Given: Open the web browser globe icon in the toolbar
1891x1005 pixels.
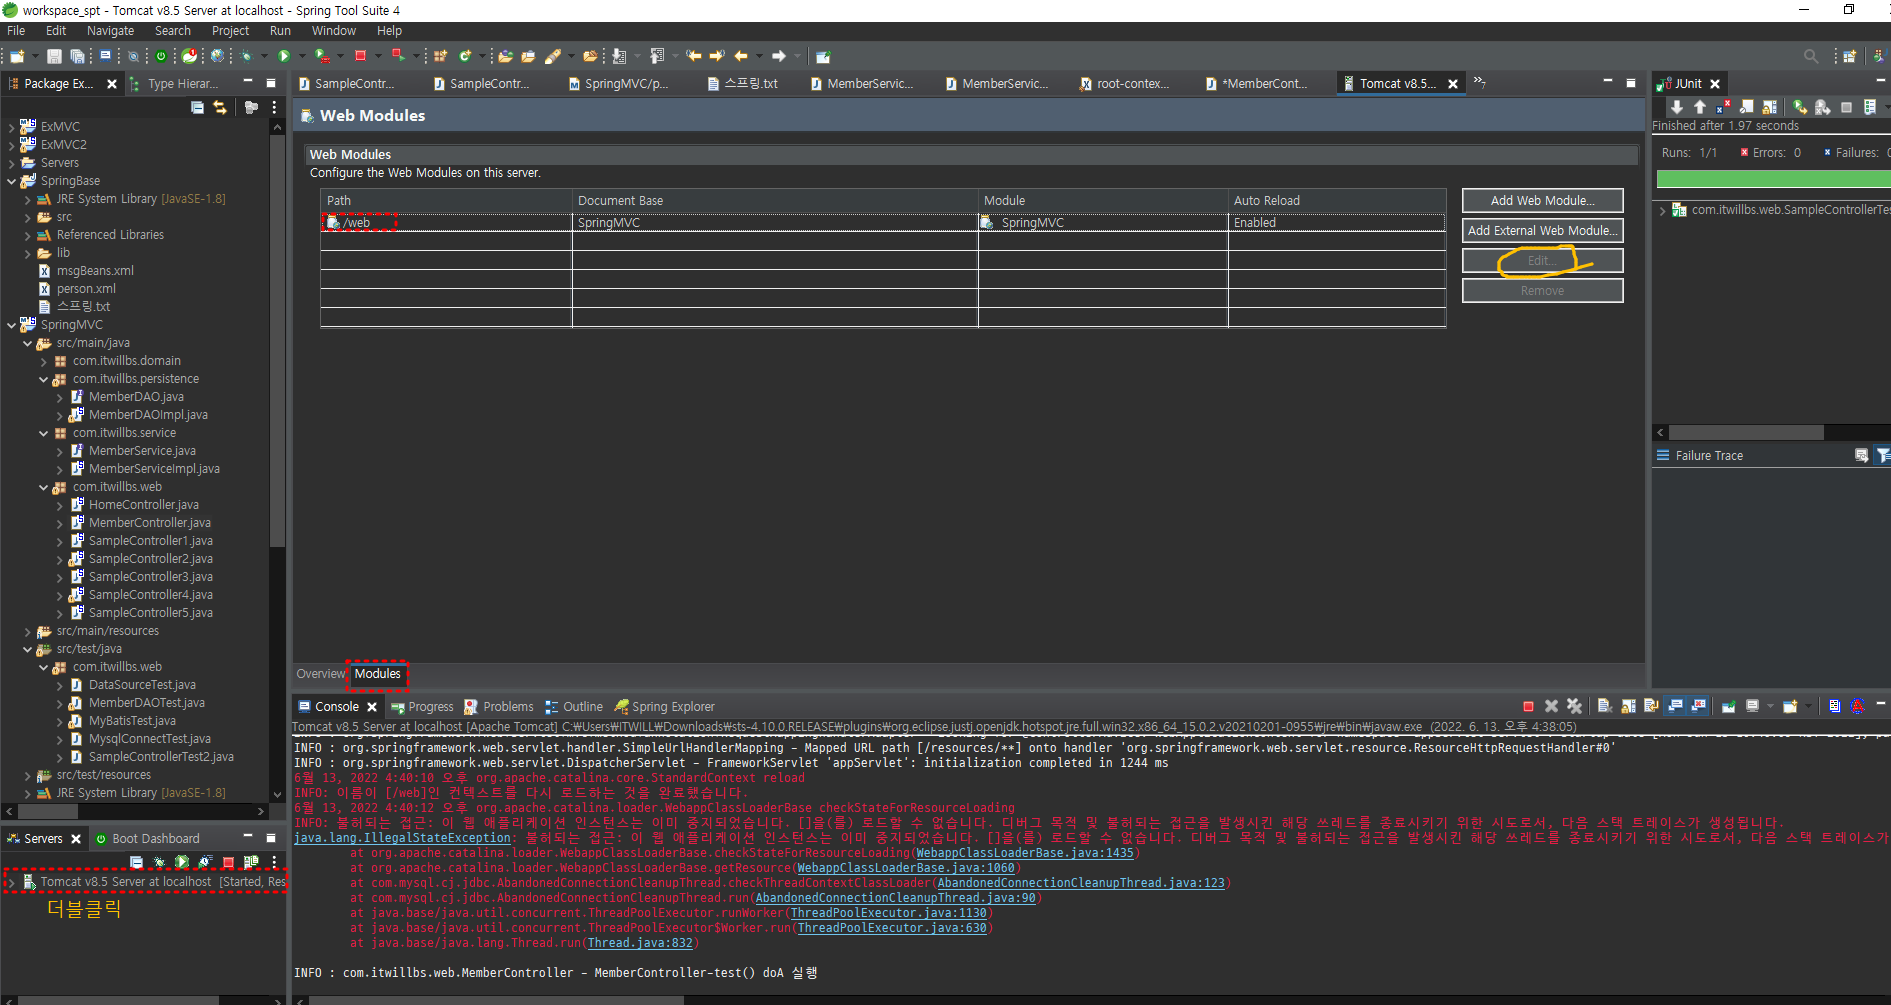Looking at the screenshot, I should point(217,56).
